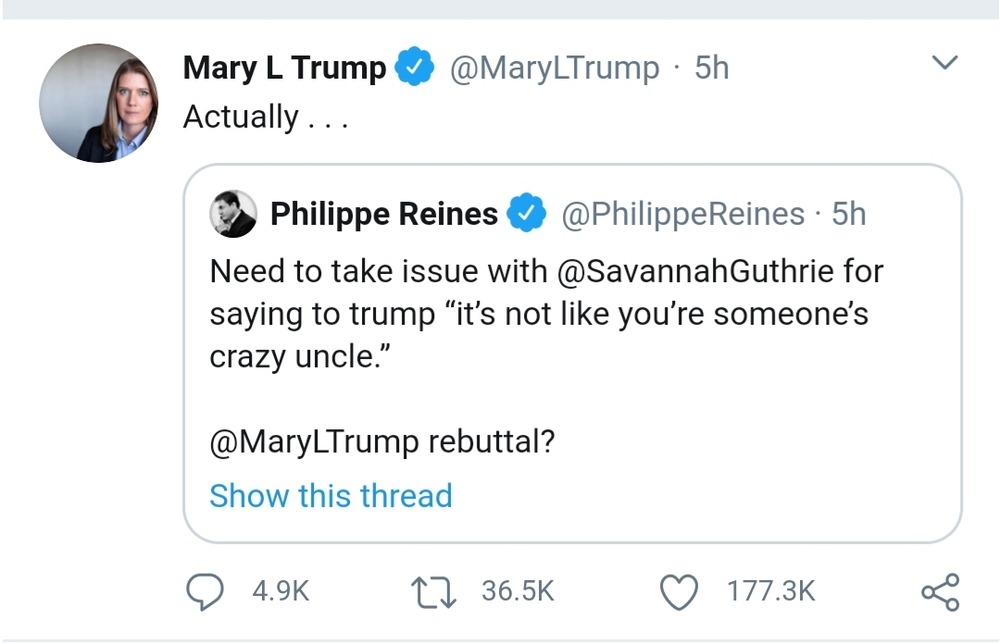
Task: Click the @MaryLTrump handle in header
Action: [554, 68]
